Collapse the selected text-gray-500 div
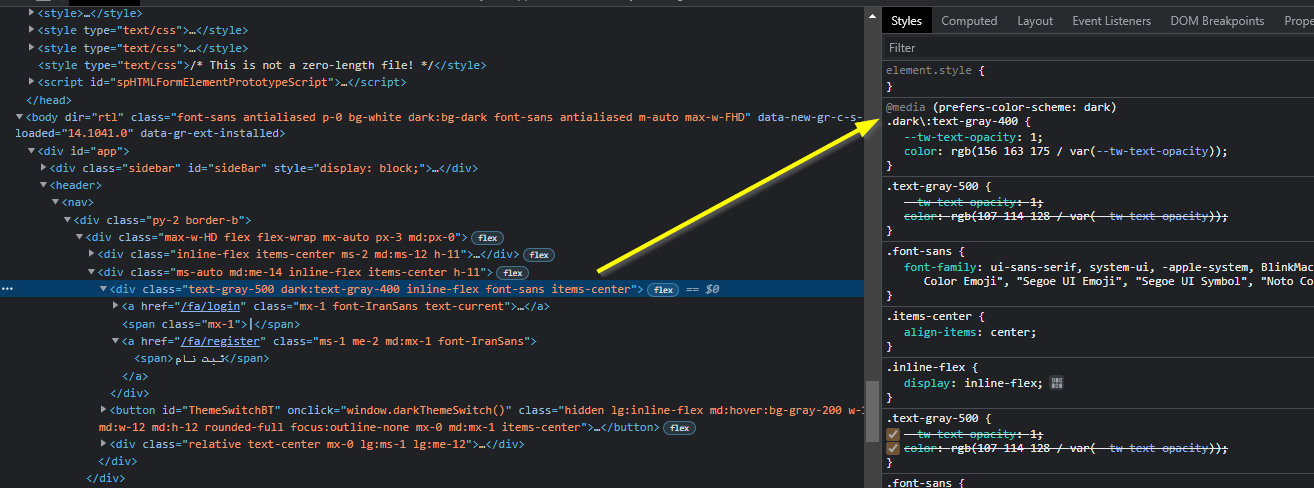 103,289
